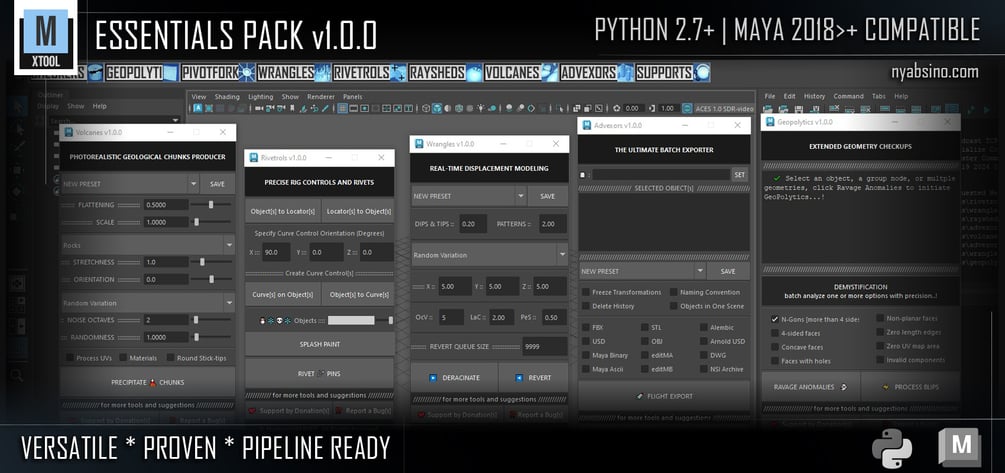The height and width of the screenshot is (473, 1005).
Task: Open the viewport Renderer menu
Action: 321,97
